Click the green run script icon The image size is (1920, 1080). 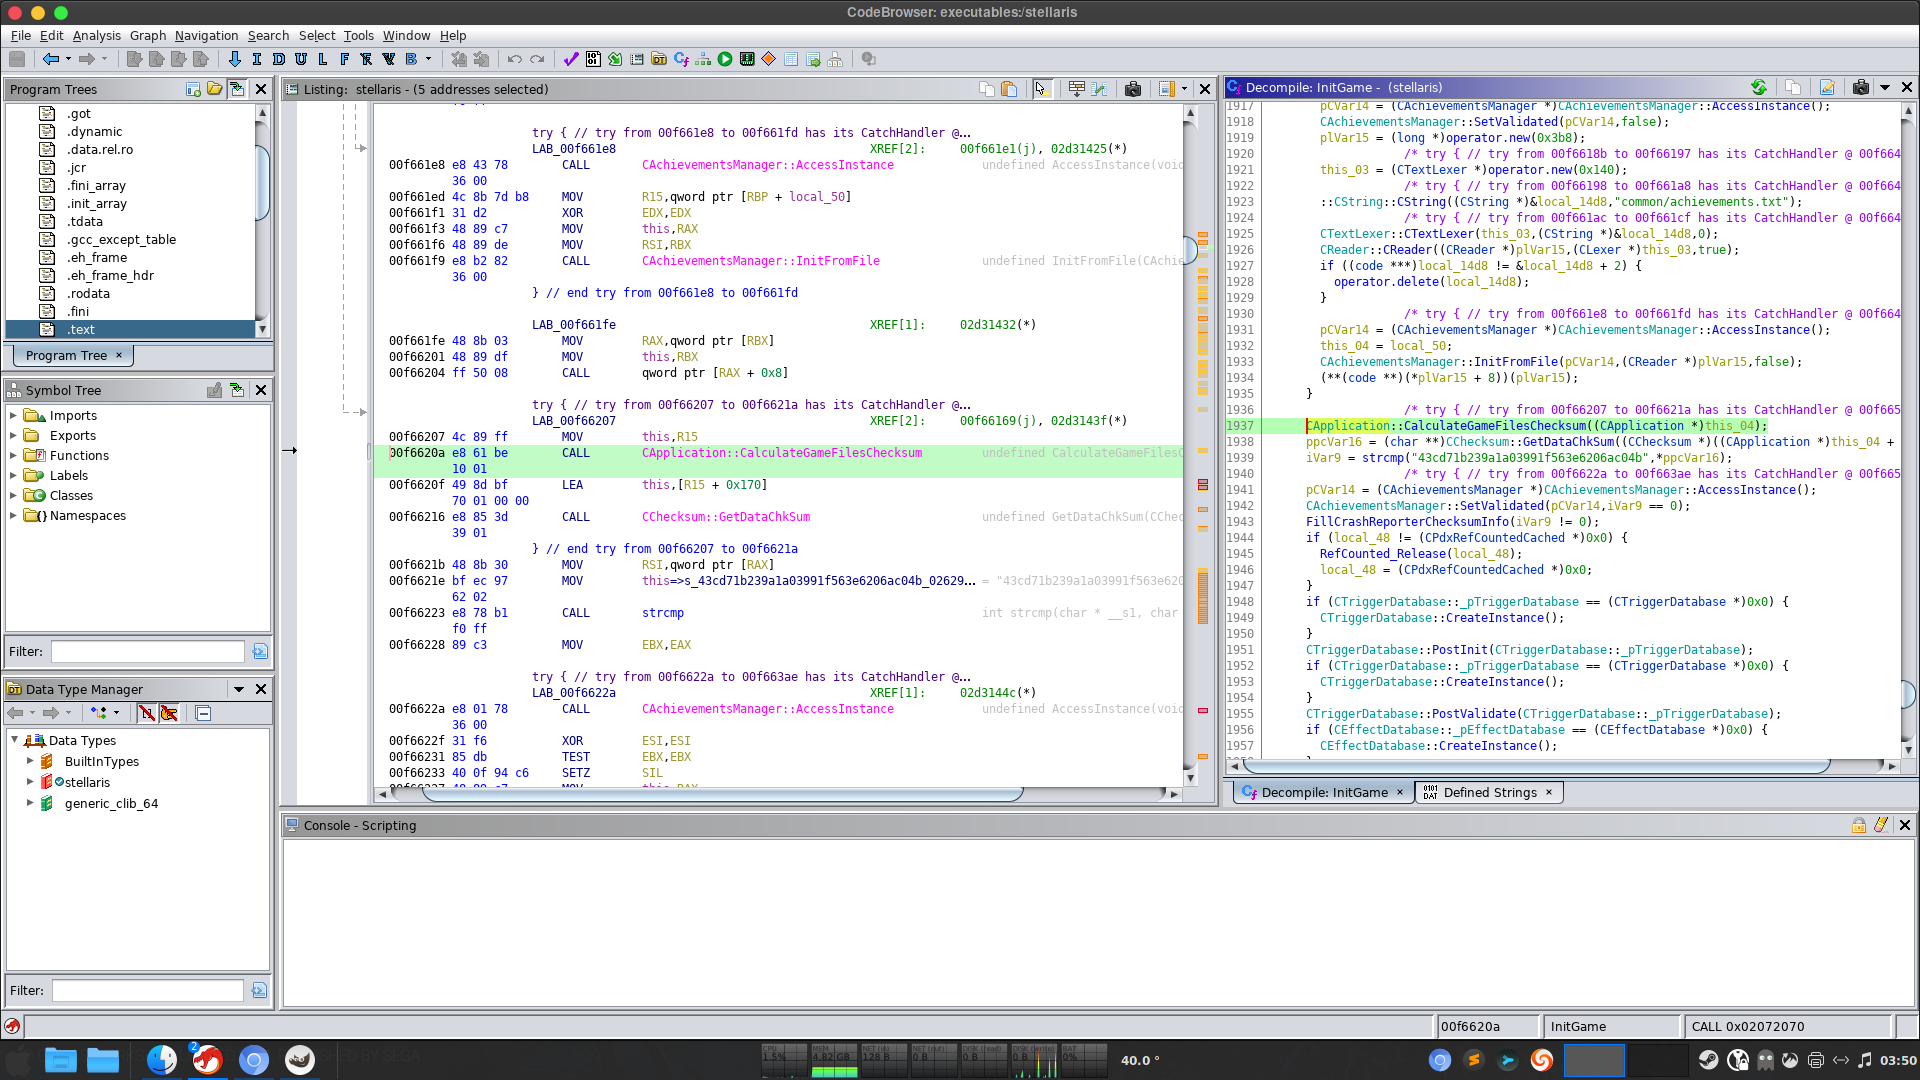[x=725, y=59]
